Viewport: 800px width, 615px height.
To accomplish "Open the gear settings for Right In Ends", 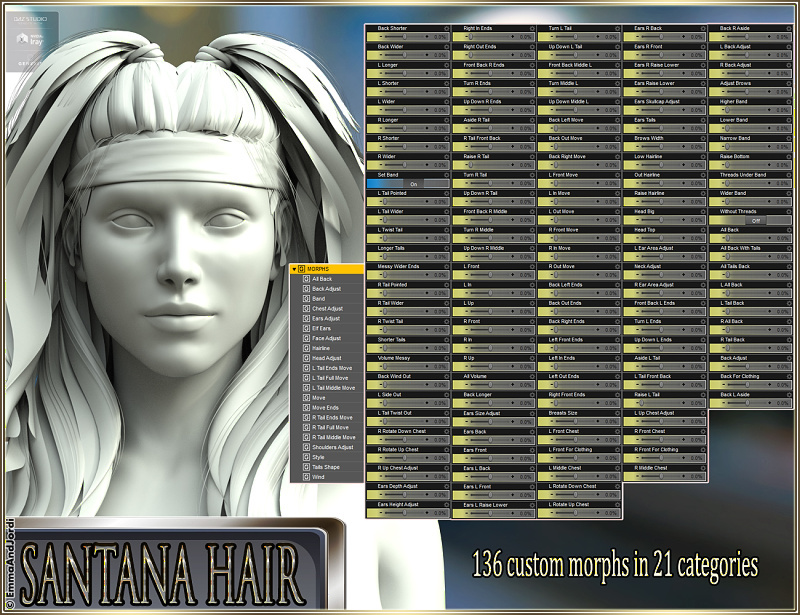I will coord(532,29).
